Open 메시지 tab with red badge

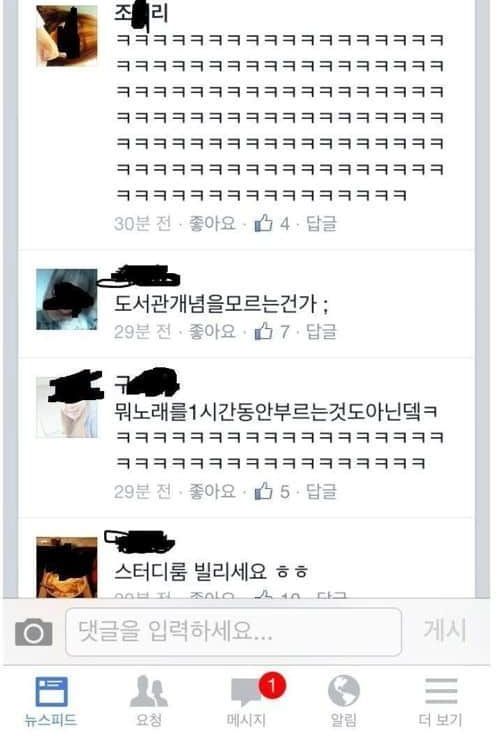point(247,701)
